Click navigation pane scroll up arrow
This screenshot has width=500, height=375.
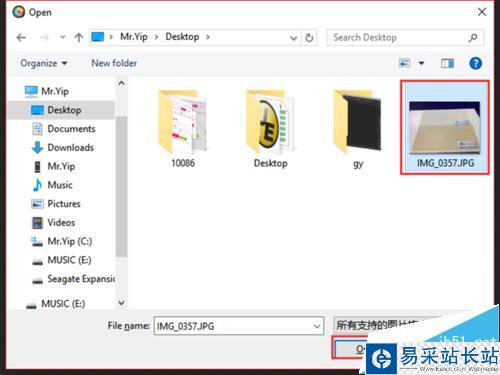click(x=122, y=83)
